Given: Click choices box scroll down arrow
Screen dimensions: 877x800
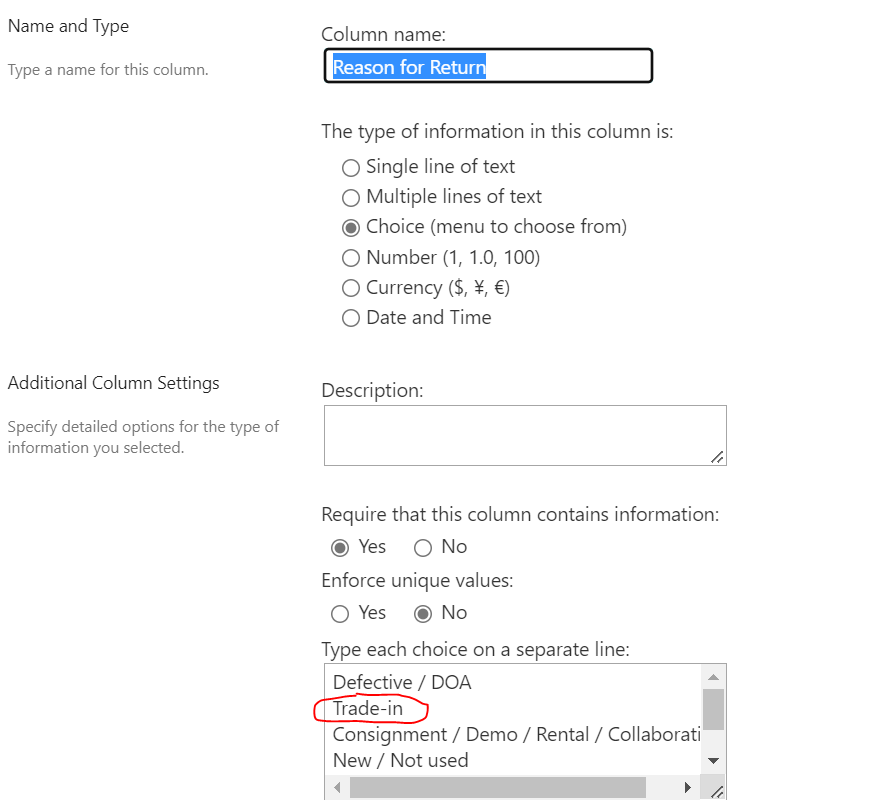Looking at the screenshot, I should click(x=713, y=761).
